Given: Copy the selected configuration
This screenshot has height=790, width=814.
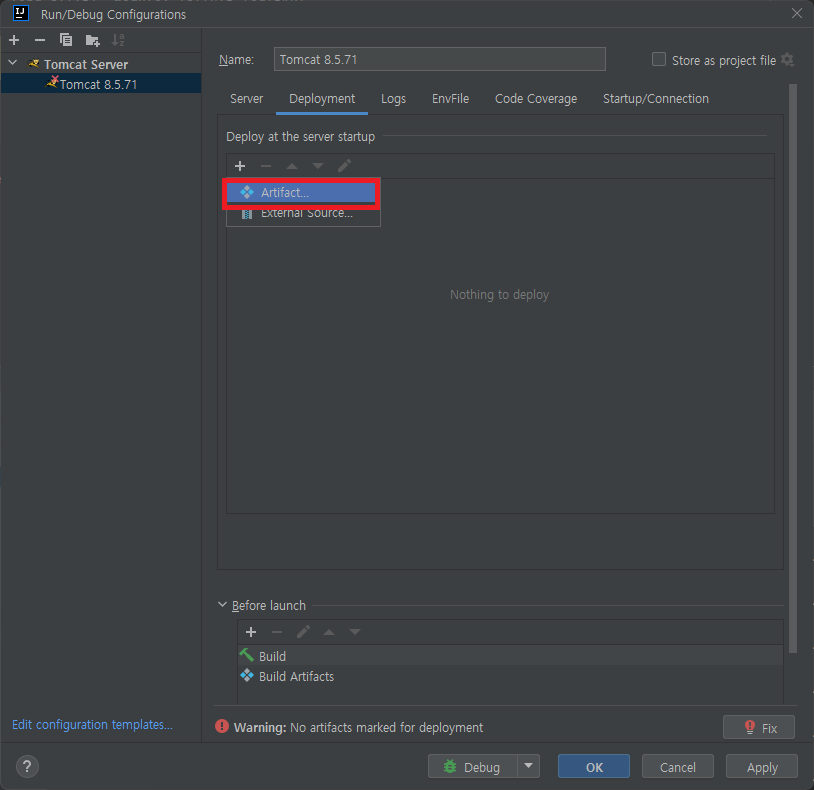Looking at the screenshot, I should pyautogui.click(x=66, y=40).
